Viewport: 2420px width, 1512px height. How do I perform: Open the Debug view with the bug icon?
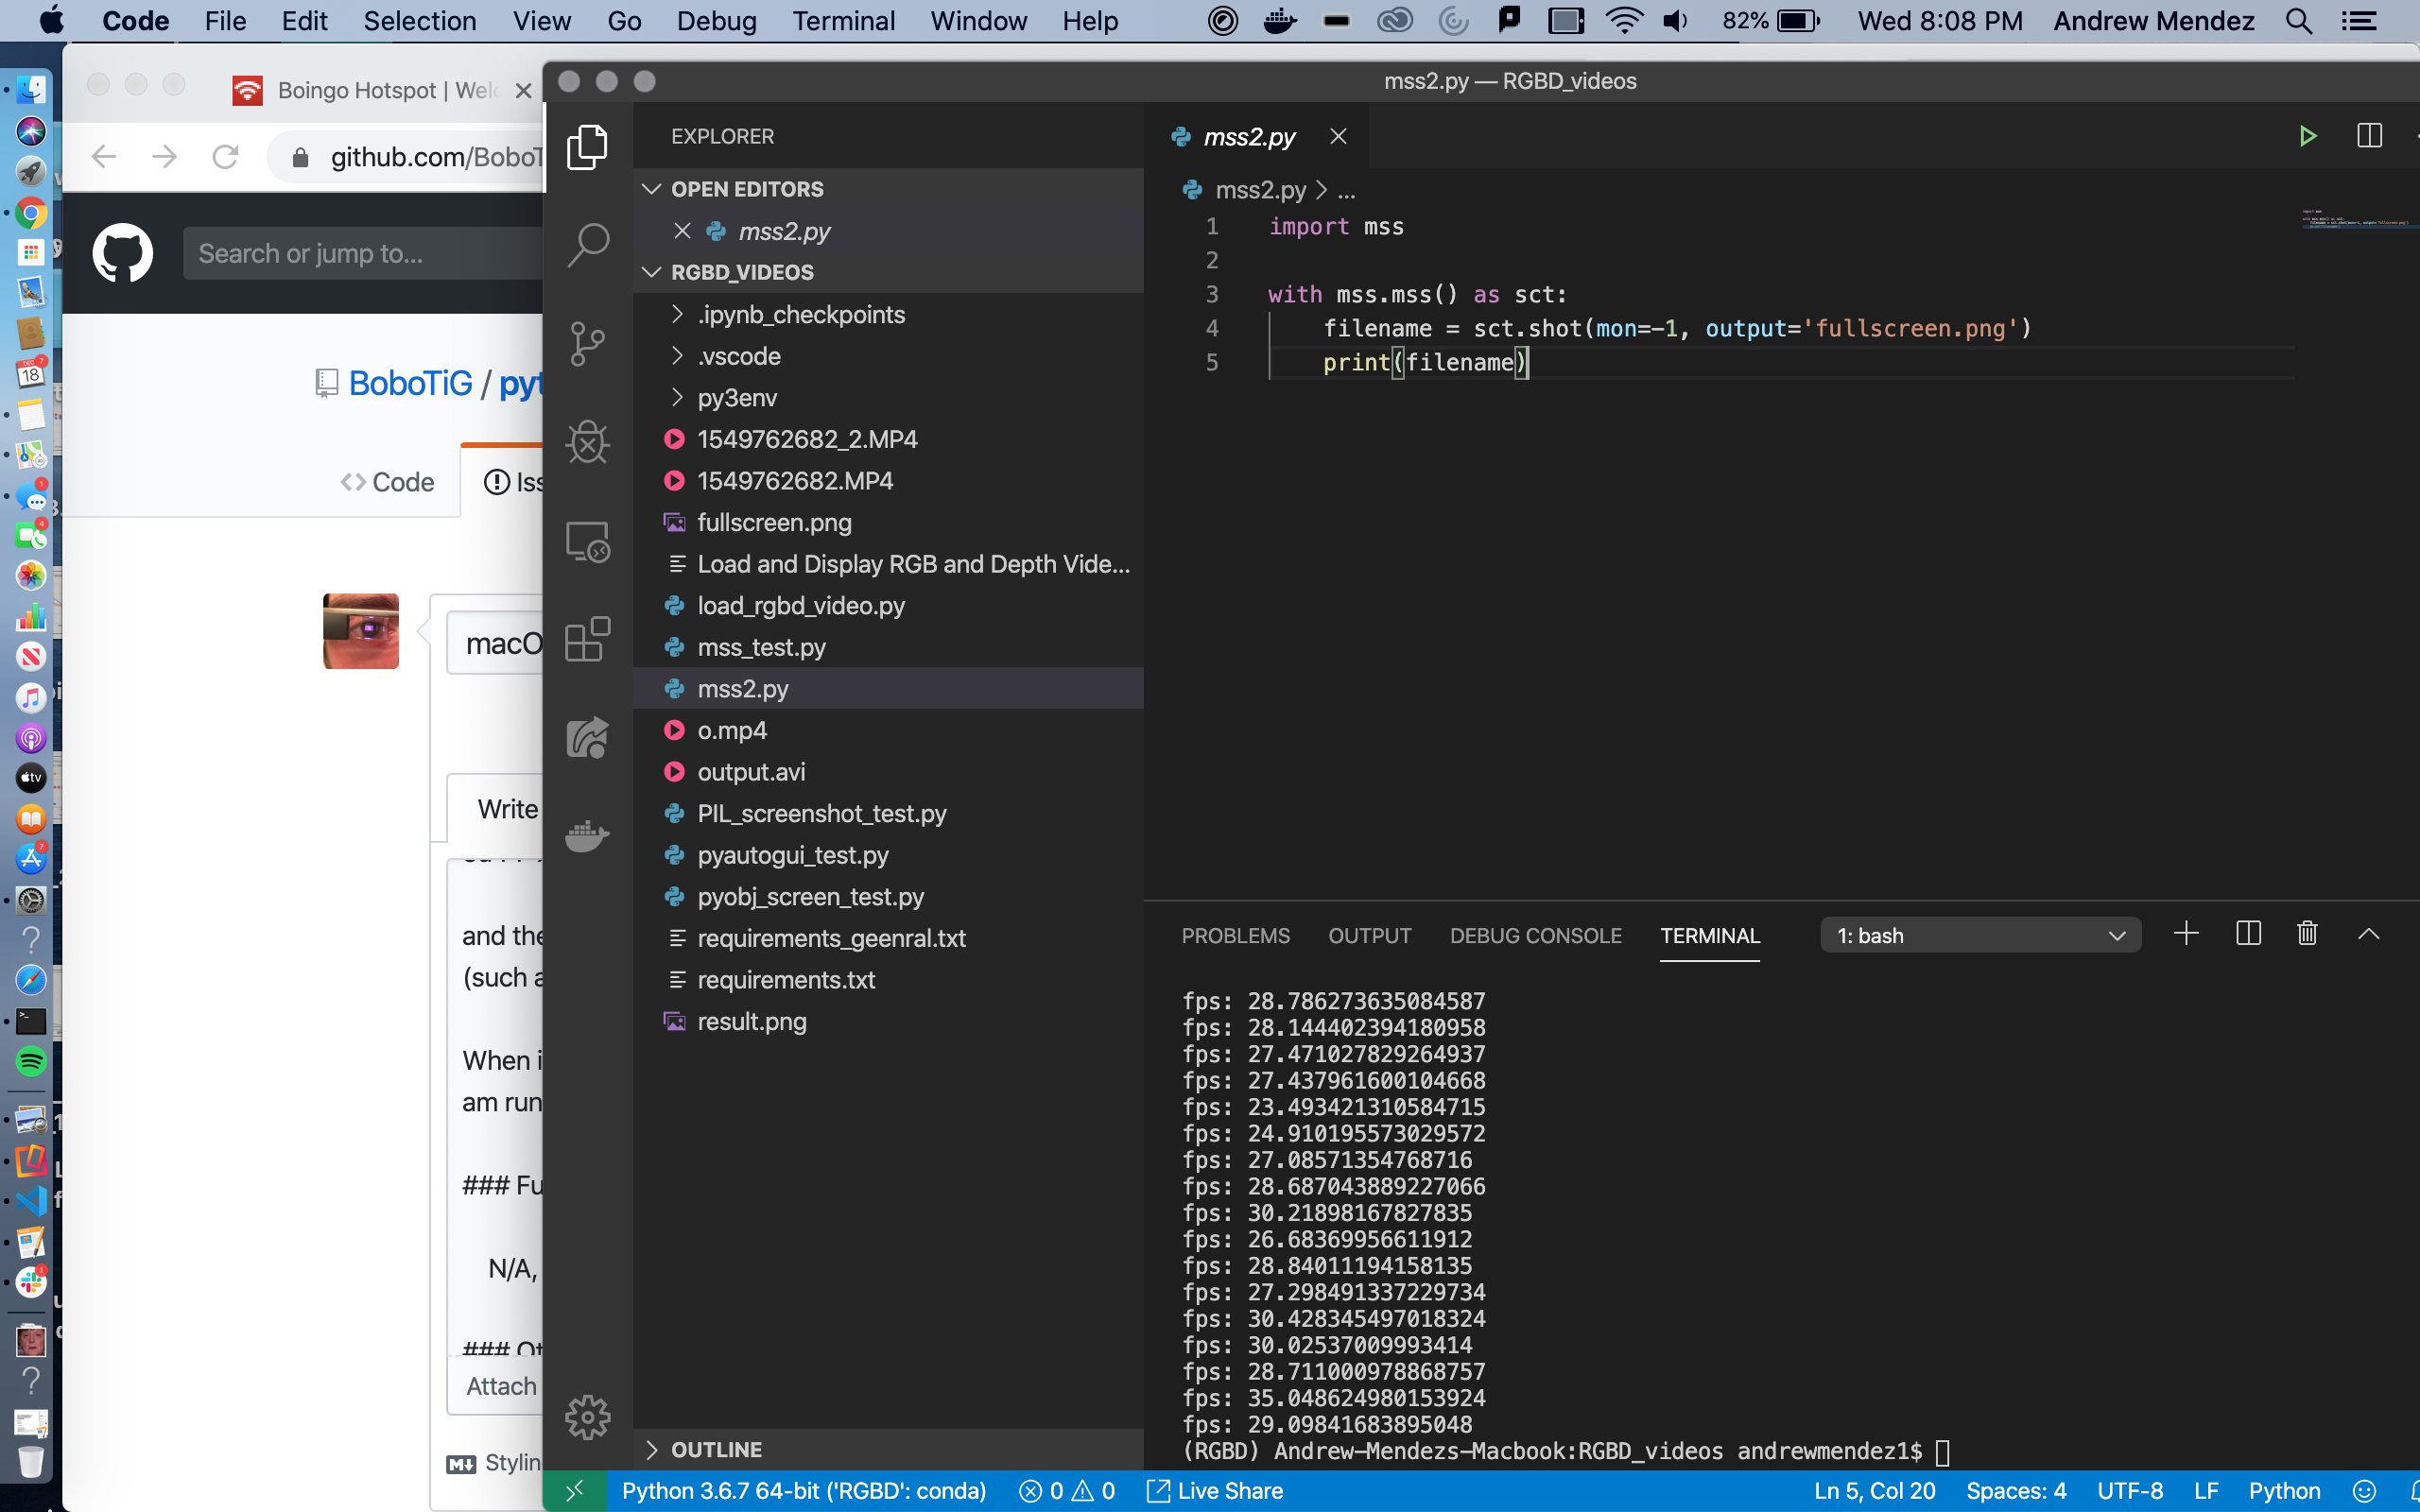tap(588, 442)
